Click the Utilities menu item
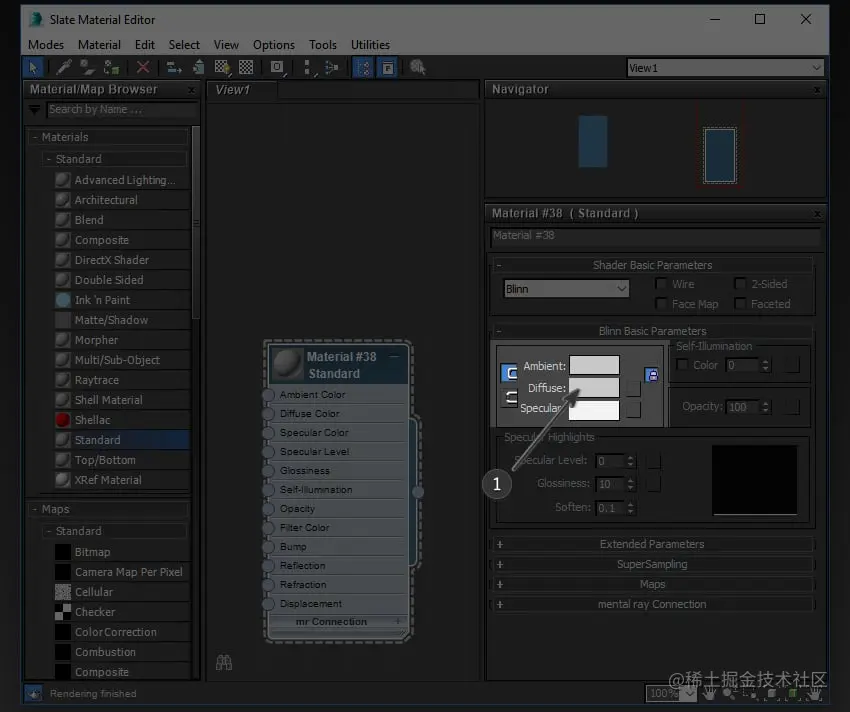 point(370,44)
